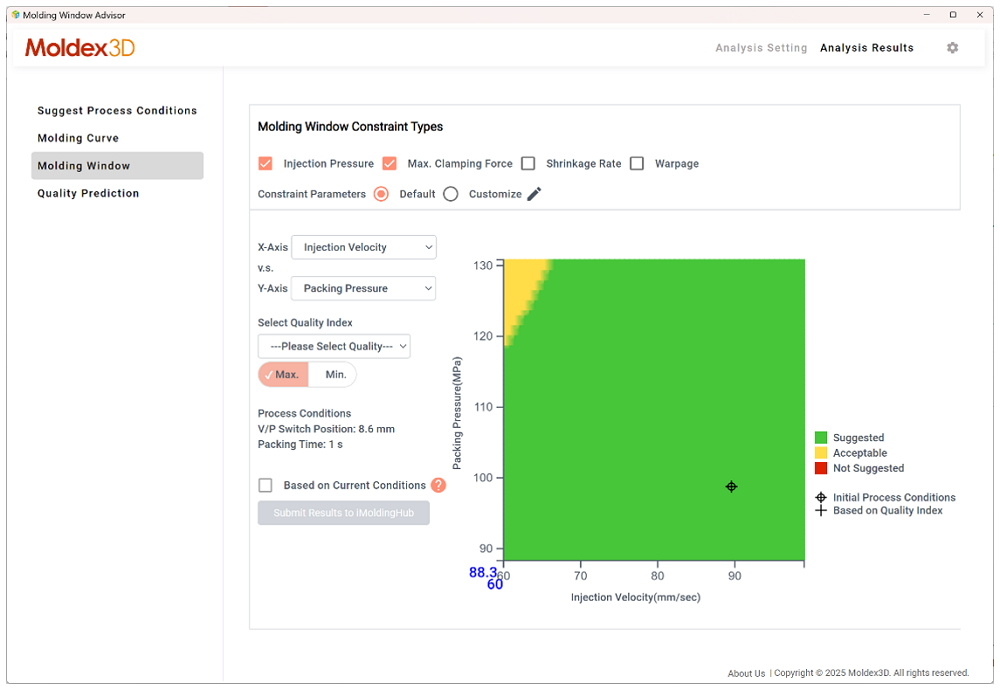Uncheck the Injection Pressure constraint checkbox

[x=266, y=164]
